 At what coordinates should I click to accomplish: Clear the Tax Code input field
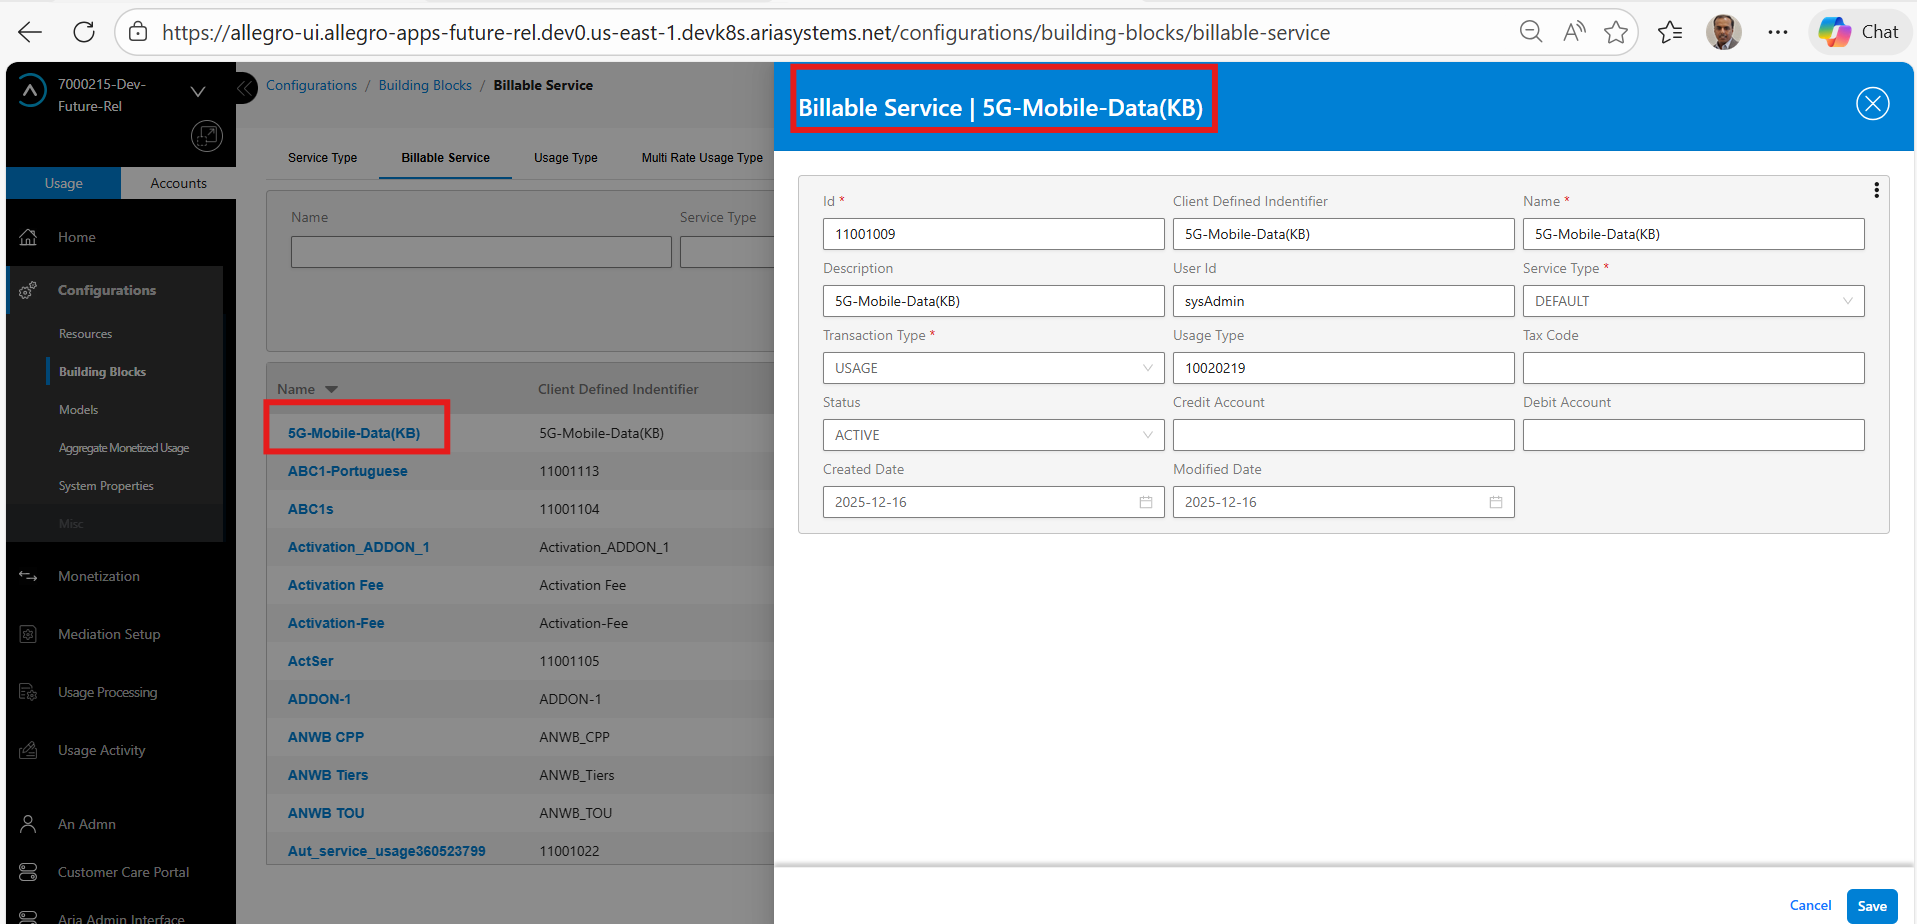tap(1693, 368)
